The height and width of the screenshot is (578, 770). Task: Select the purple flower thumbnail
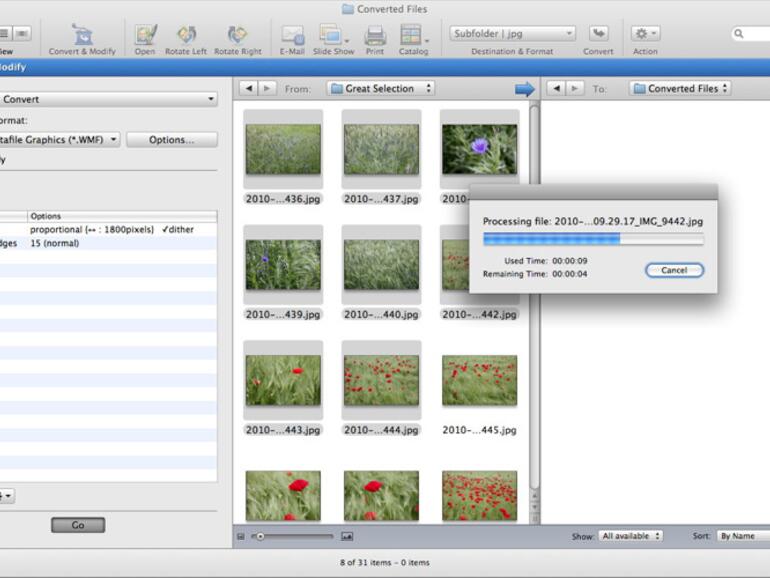[479, 149]
